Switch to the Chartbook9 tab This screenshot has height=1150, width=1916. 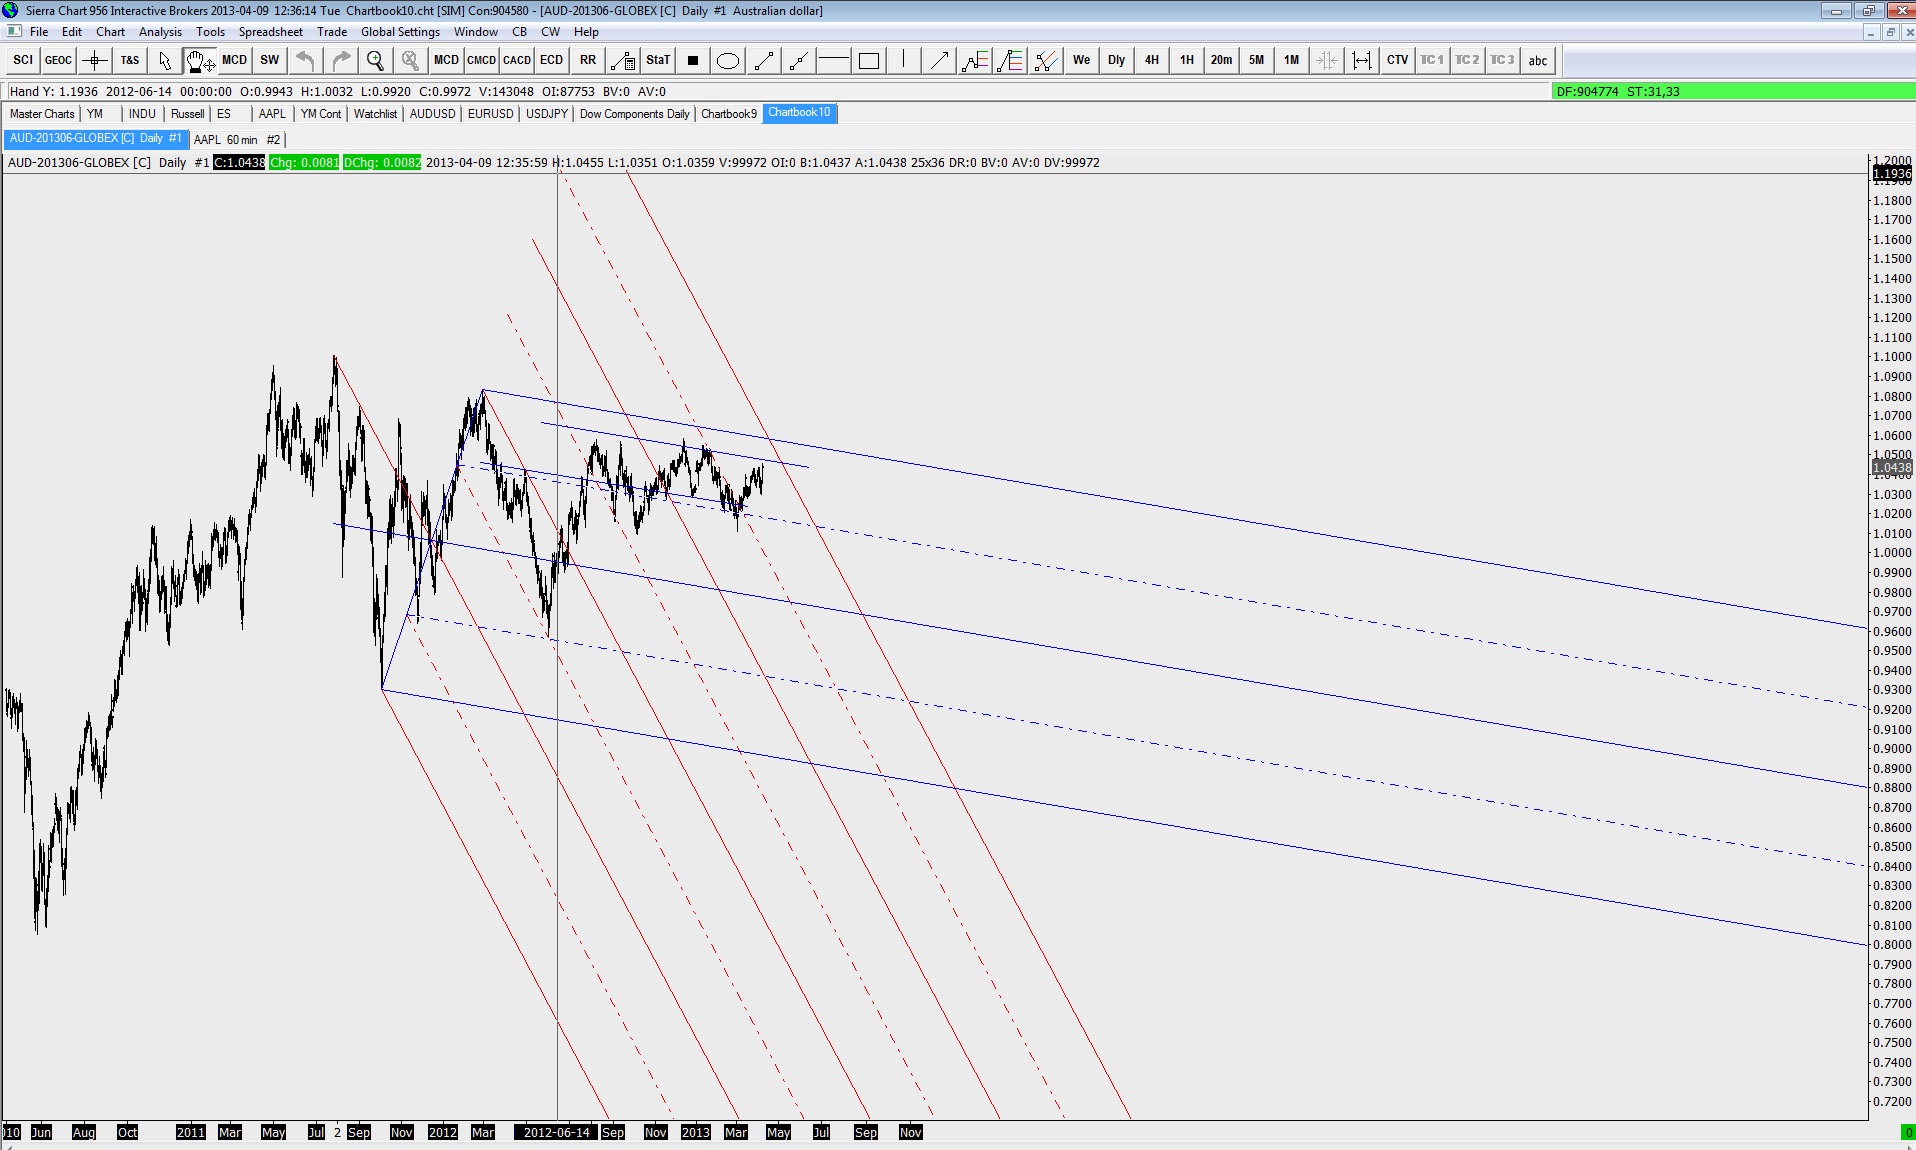729,114
